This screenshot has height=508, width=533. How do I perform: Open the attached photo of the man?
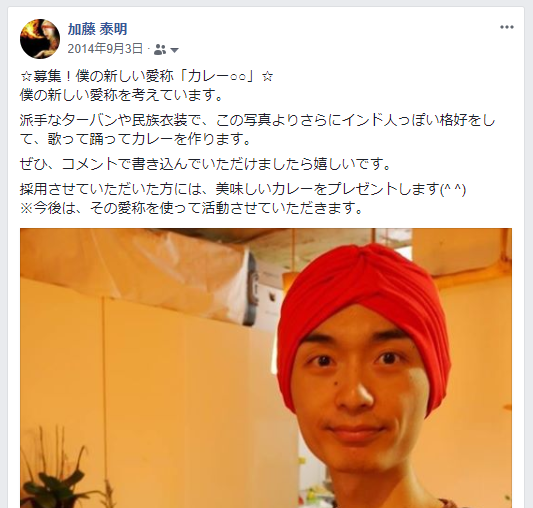[266, 368]
